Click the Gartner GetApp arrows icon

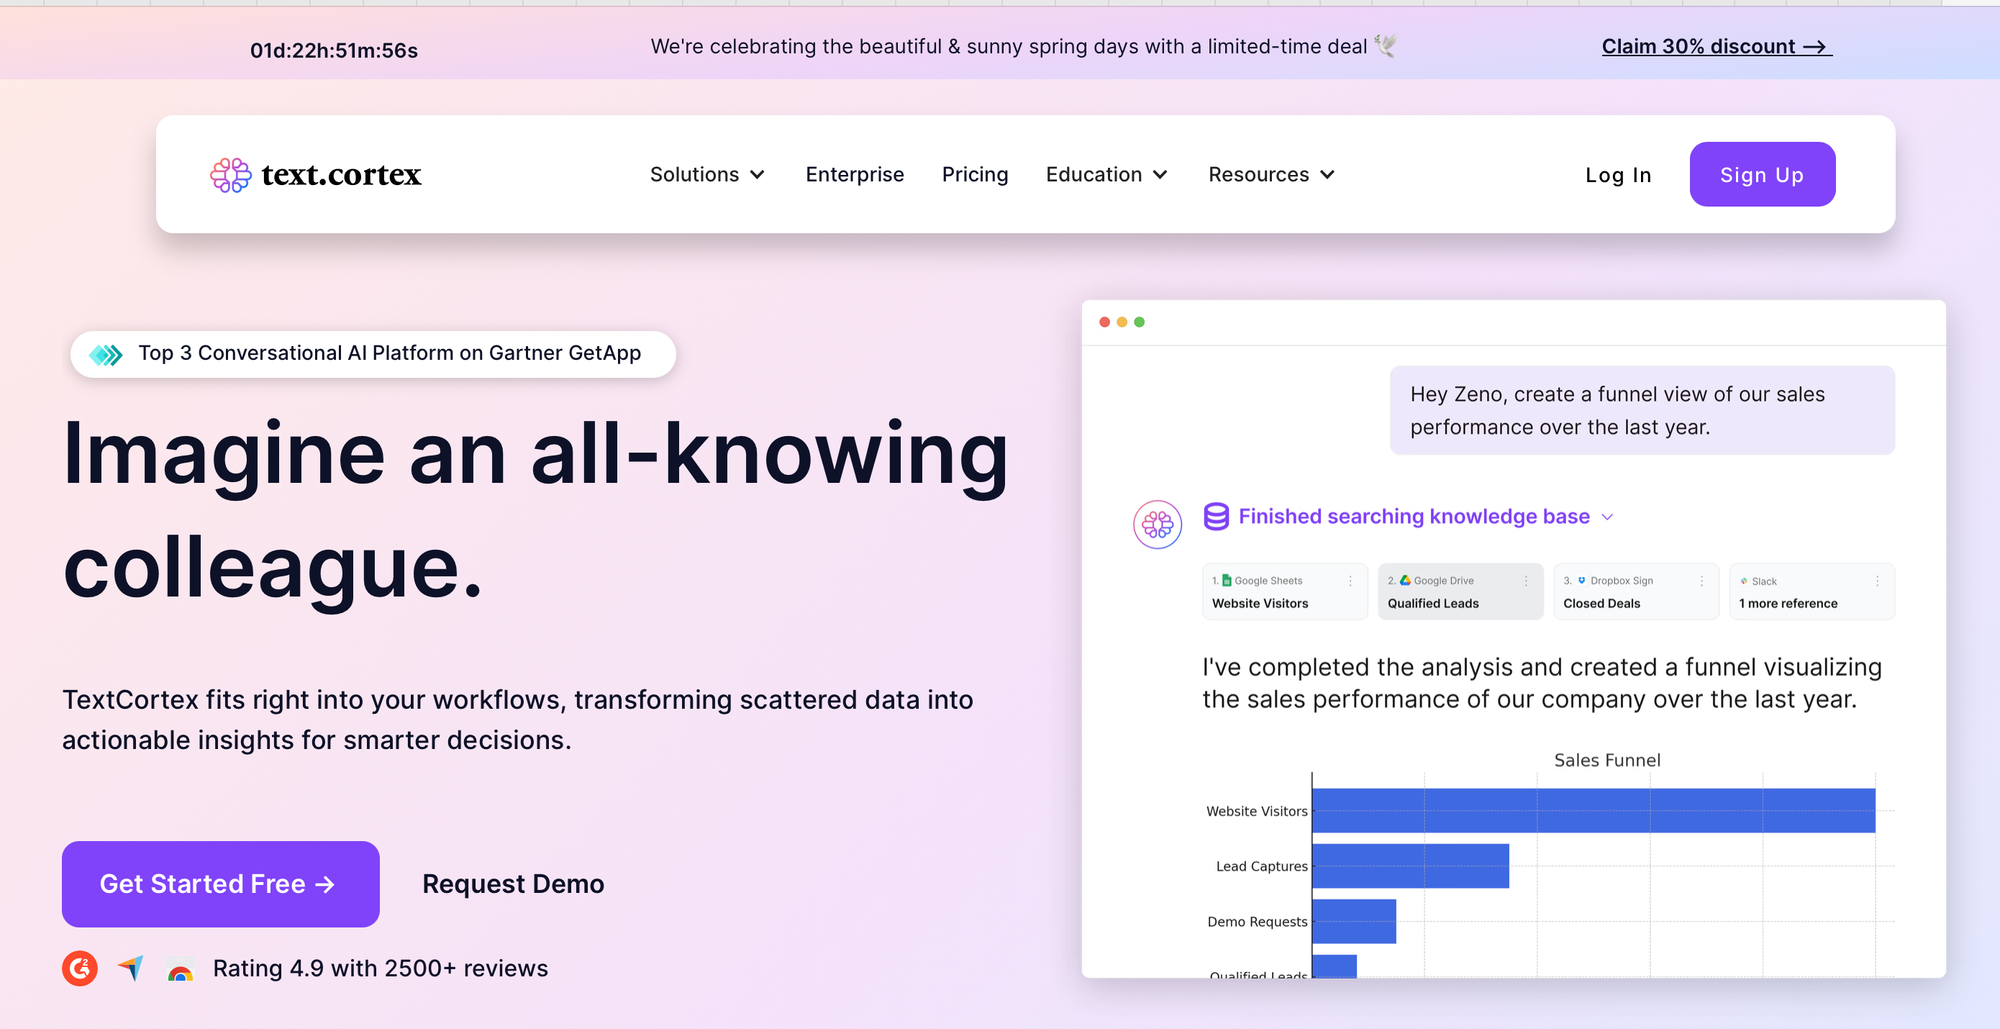click(x=106, y=354)
